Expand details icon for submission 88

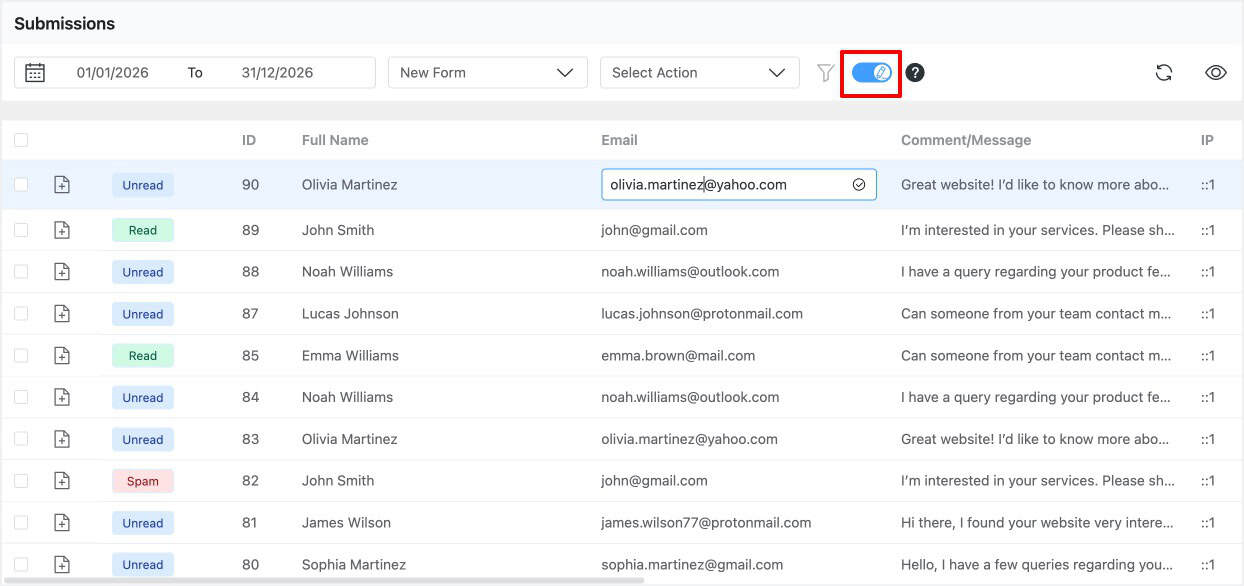point(62,272)
